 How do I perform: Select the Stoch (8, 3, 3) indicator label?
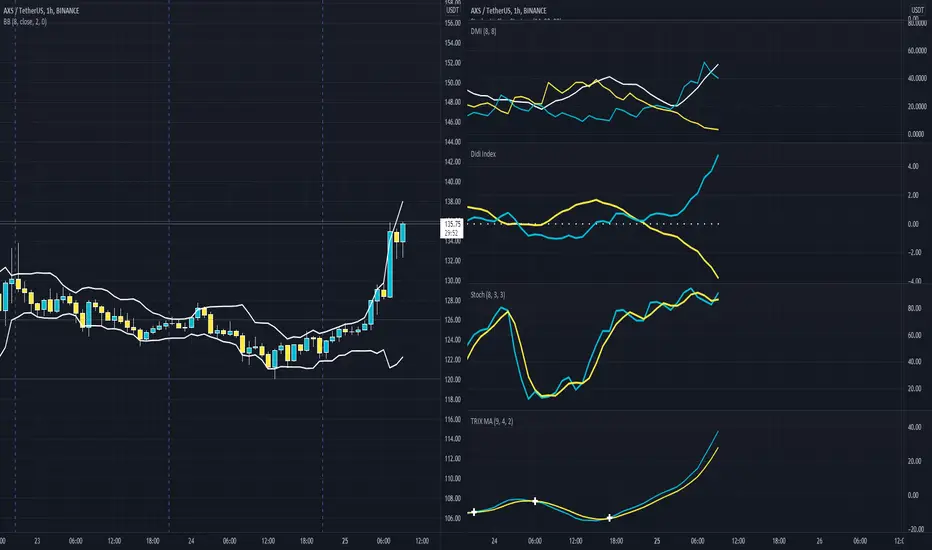[488, 295]
